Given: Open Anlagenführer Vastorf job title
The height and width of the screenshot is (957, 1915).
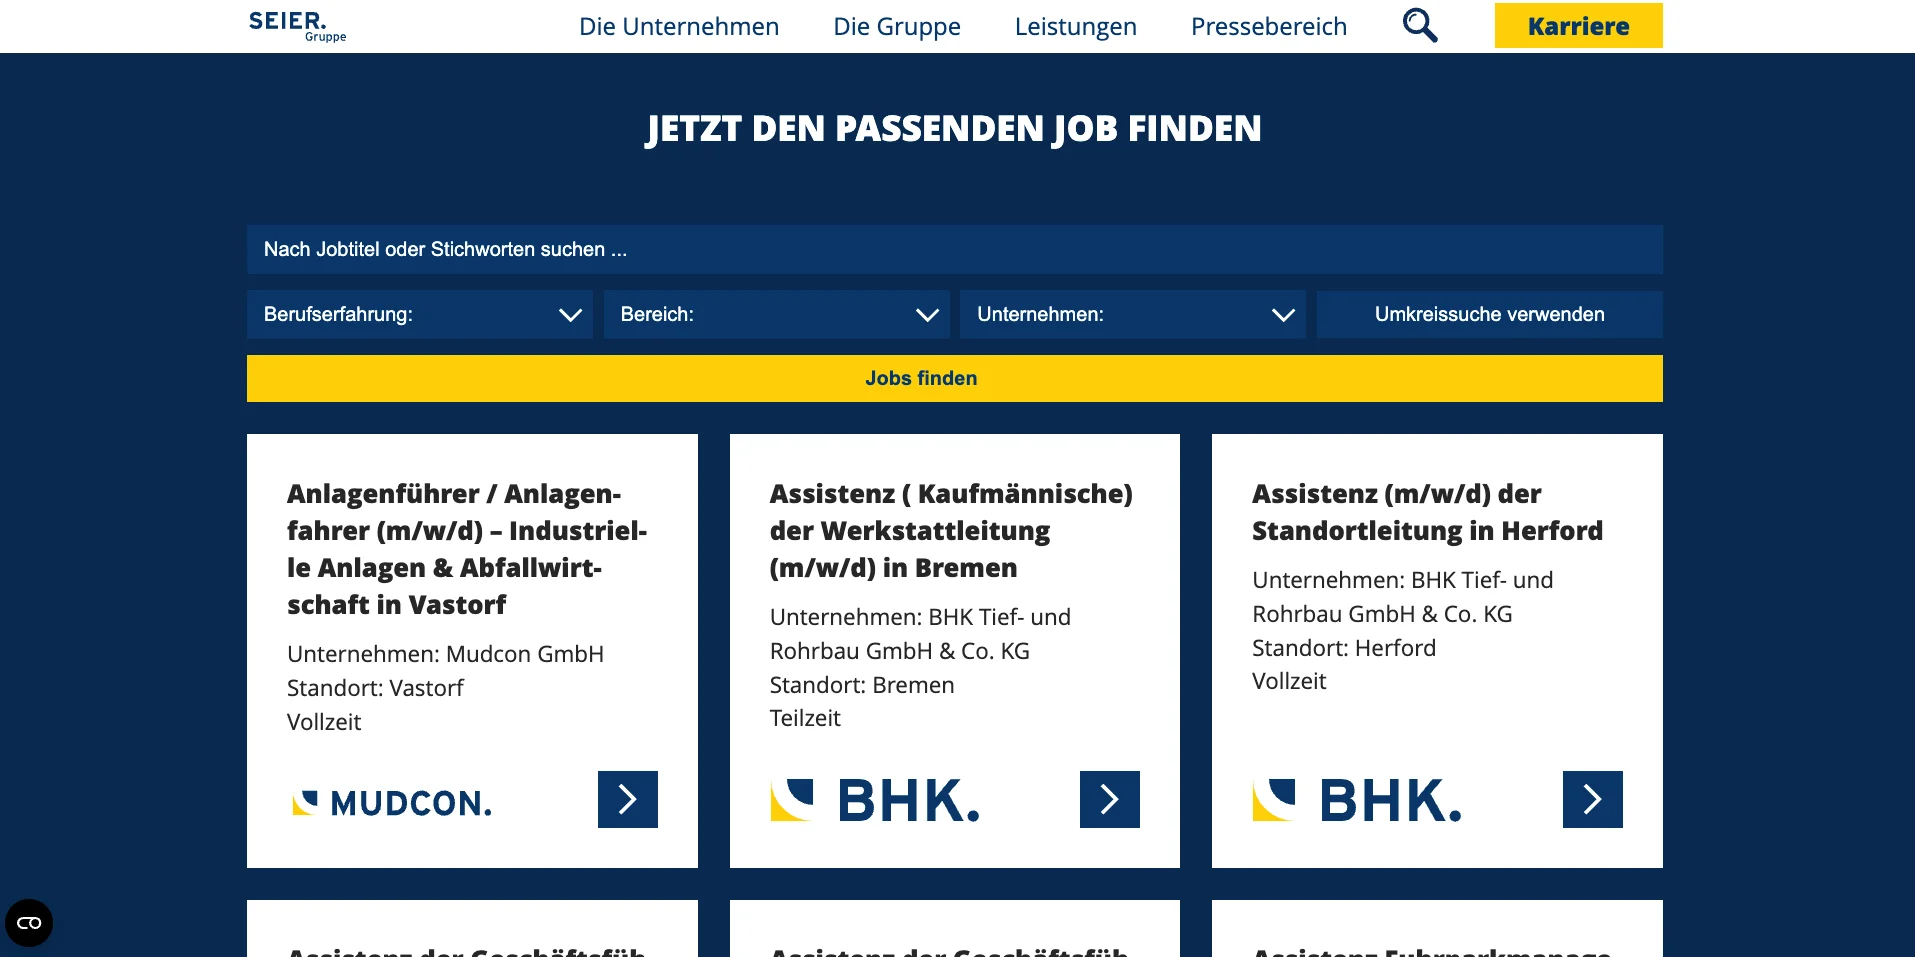Looking at the screenshot, I should 467,549.
